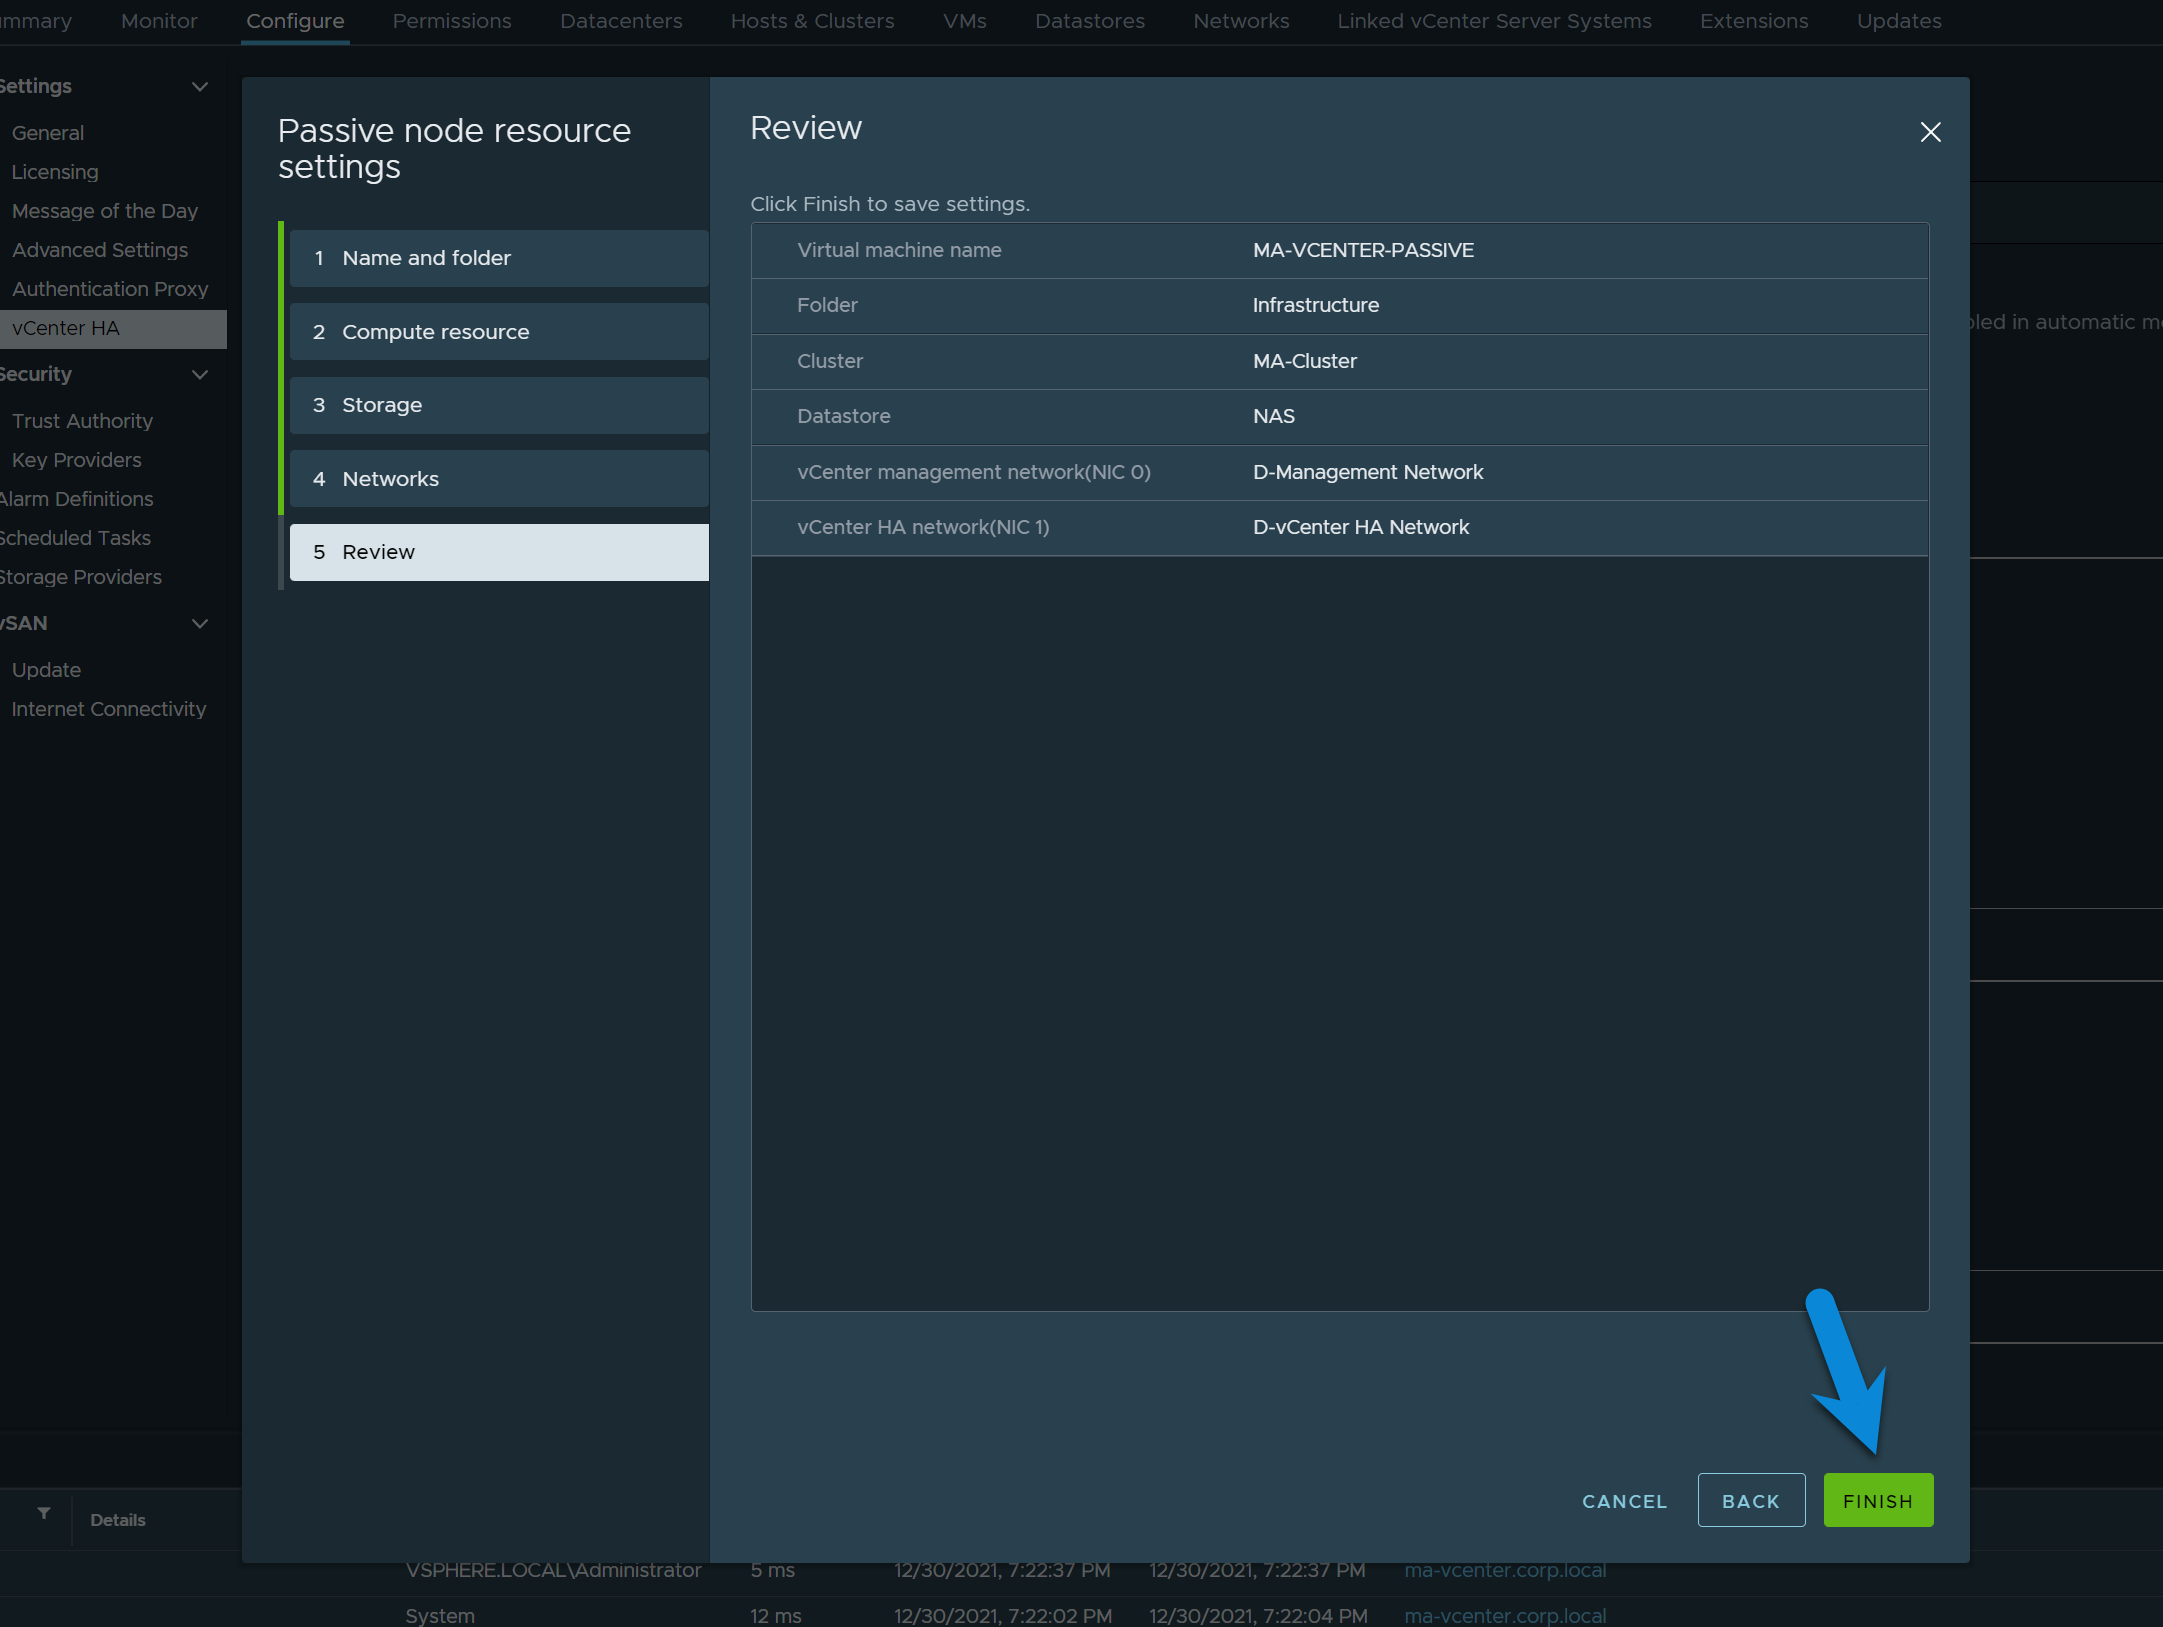
Task: Click the Virtual machine name label
Action: [x=899, y=250]
